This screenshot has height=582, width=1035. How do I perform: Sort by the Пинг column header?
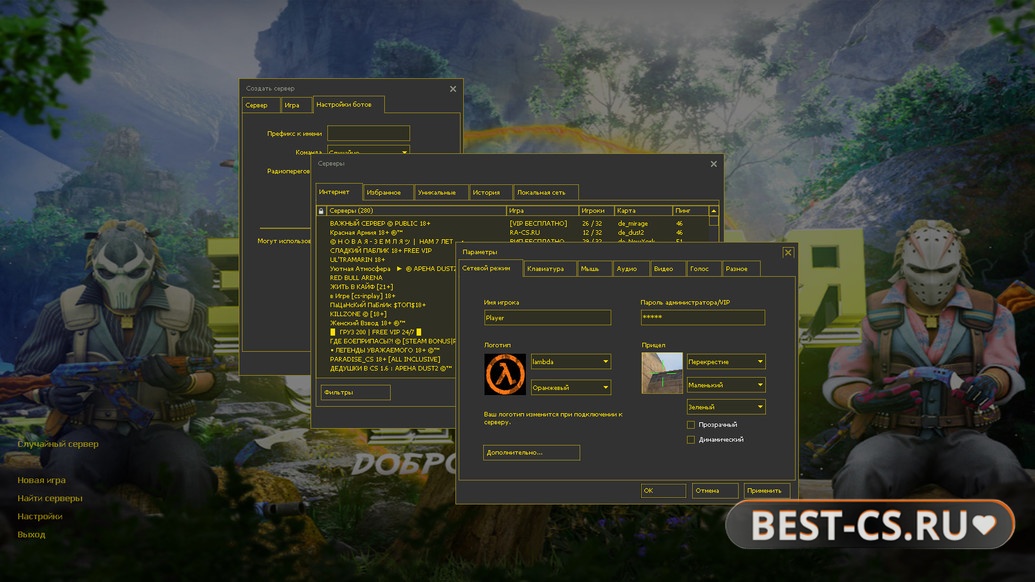[x=690, y=210]
